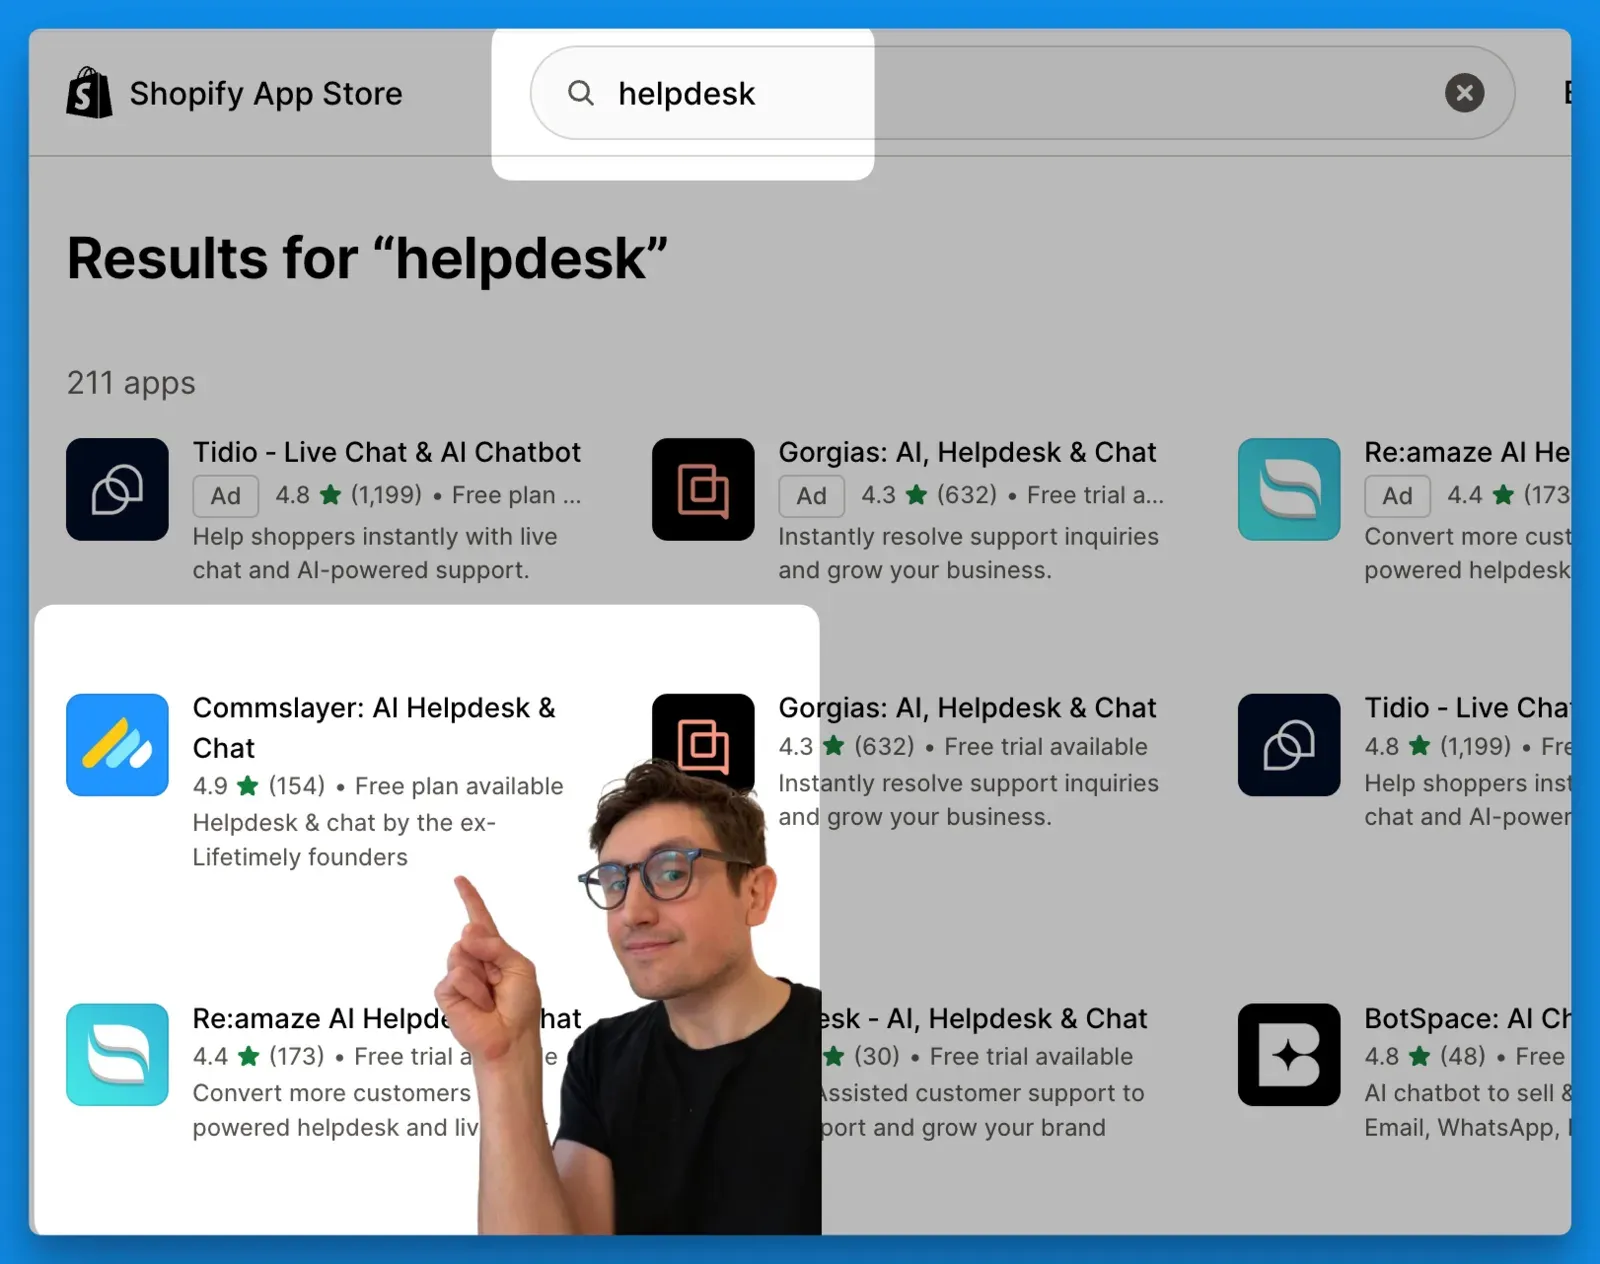Click the 4.3 (632) rating on non-ad Gorgias
The image size is (1600, 1264).
[846, 747]
